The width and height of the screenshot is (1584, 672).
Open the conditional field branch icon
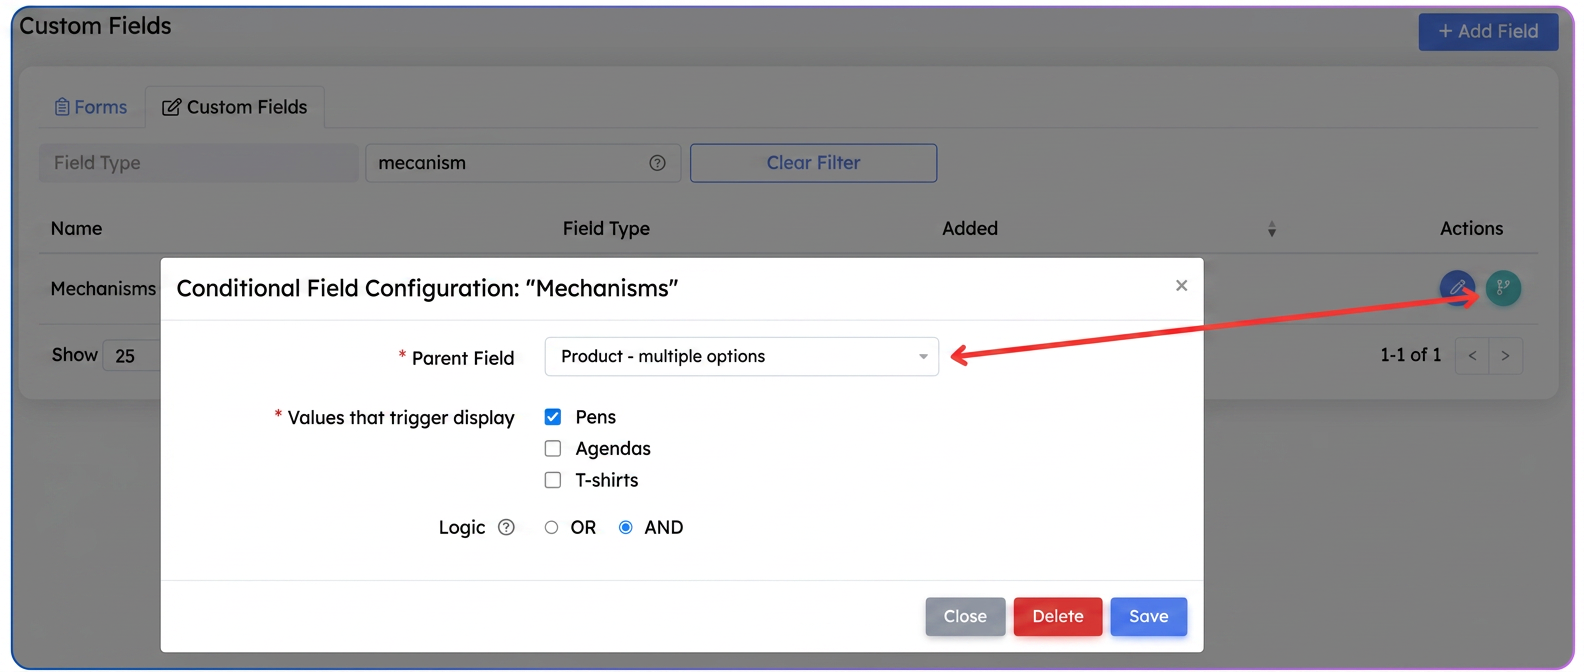pos(1503,288)
